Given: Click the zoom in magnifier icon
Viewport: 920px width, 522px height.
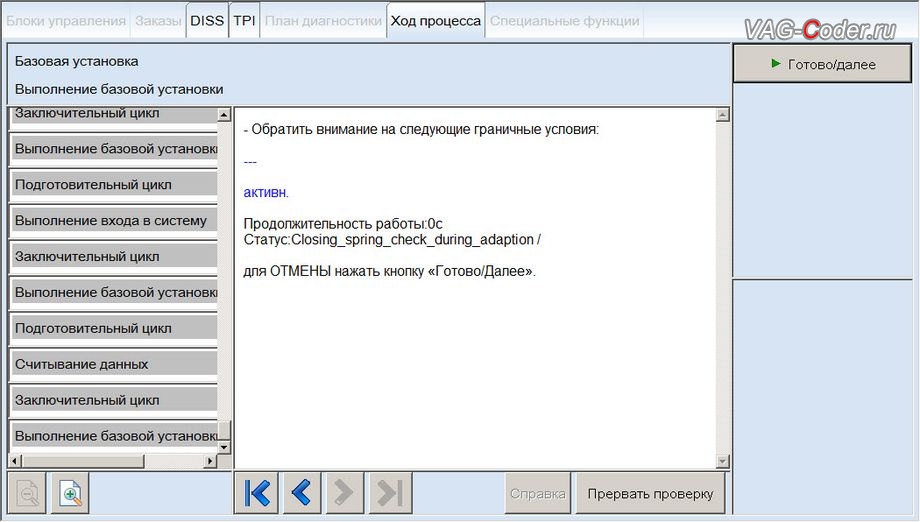Looking at the screenshot, I should tap(70, 493).
